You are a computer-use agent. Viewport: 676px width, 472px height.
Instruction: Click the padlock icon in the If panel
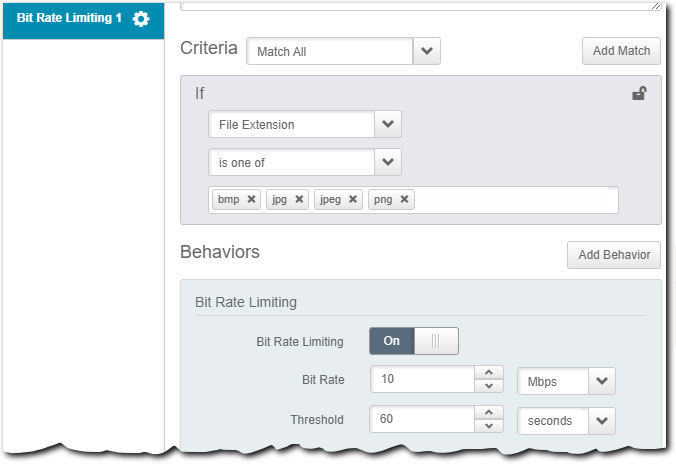pos(638,94)
